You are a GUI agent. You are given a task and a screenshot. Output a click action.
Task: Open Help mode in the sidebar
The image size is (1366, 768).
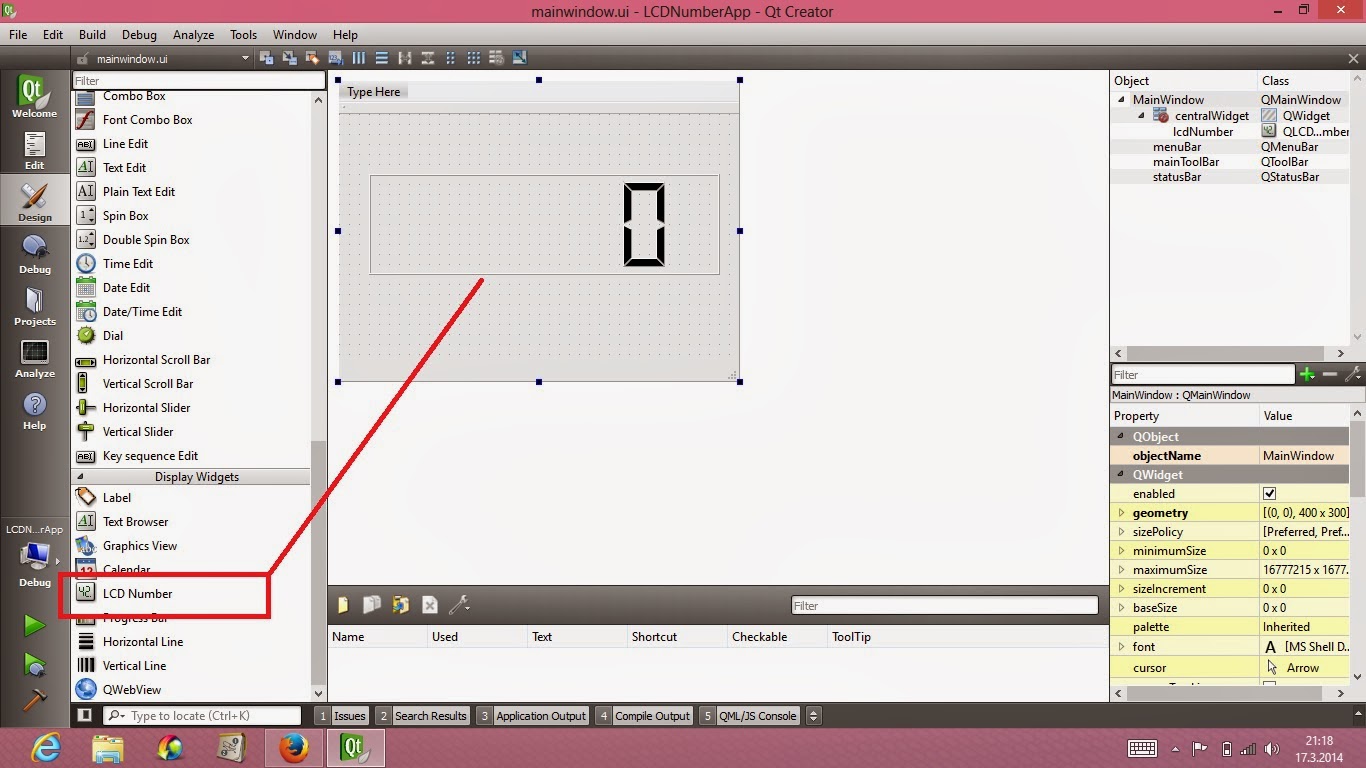35,411
